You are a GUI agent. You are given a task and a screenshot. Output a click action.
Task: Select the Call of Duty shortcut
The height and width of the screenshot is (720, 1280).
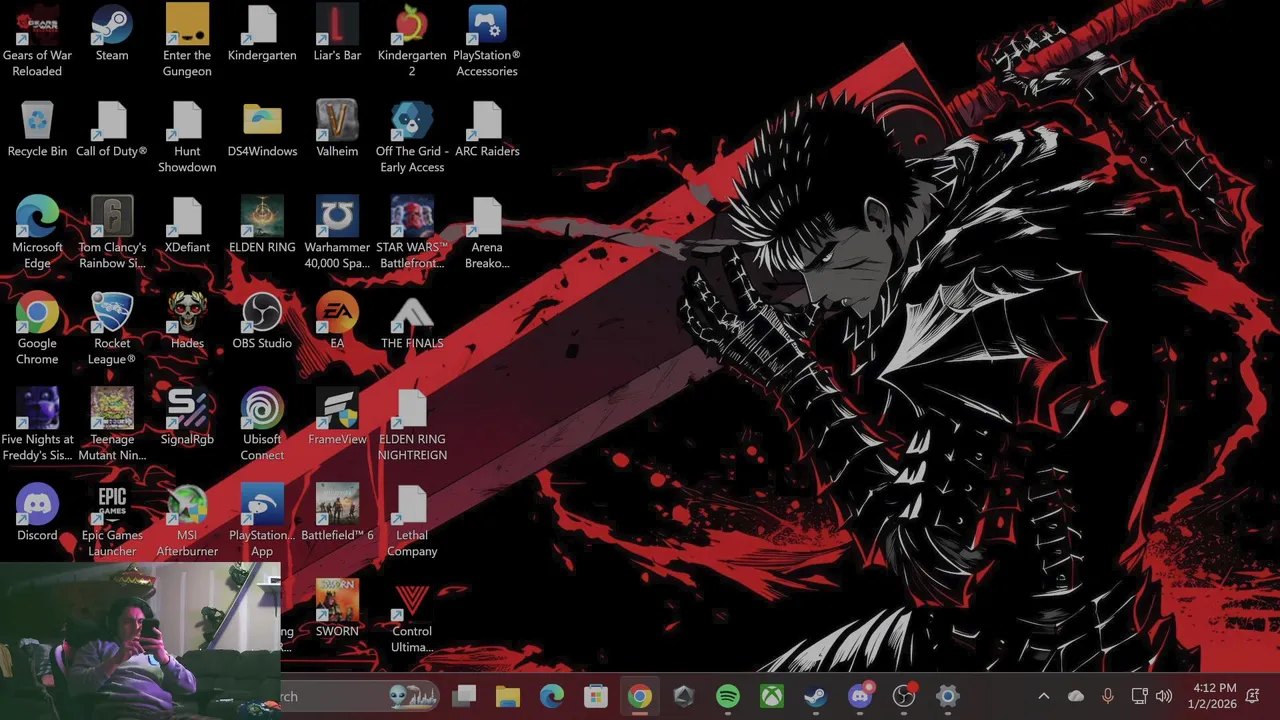click(112, 130)
